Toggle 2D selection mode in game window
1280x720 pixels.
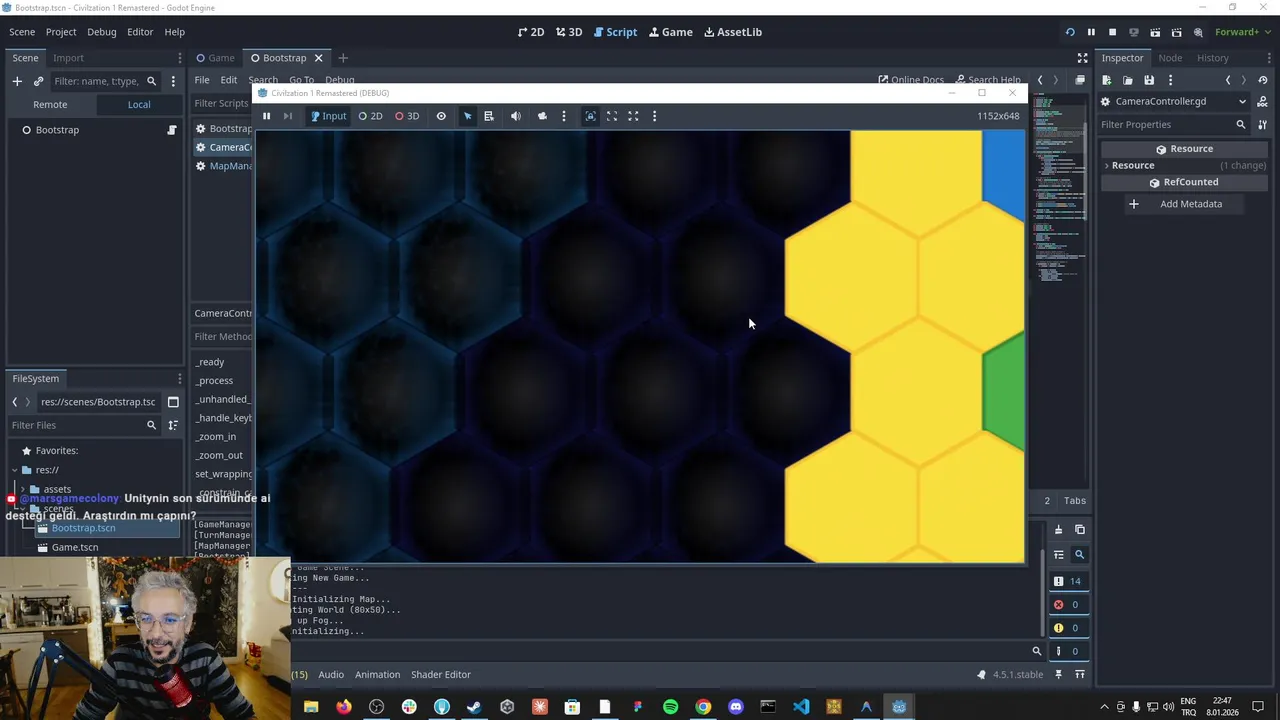[371, 116]
